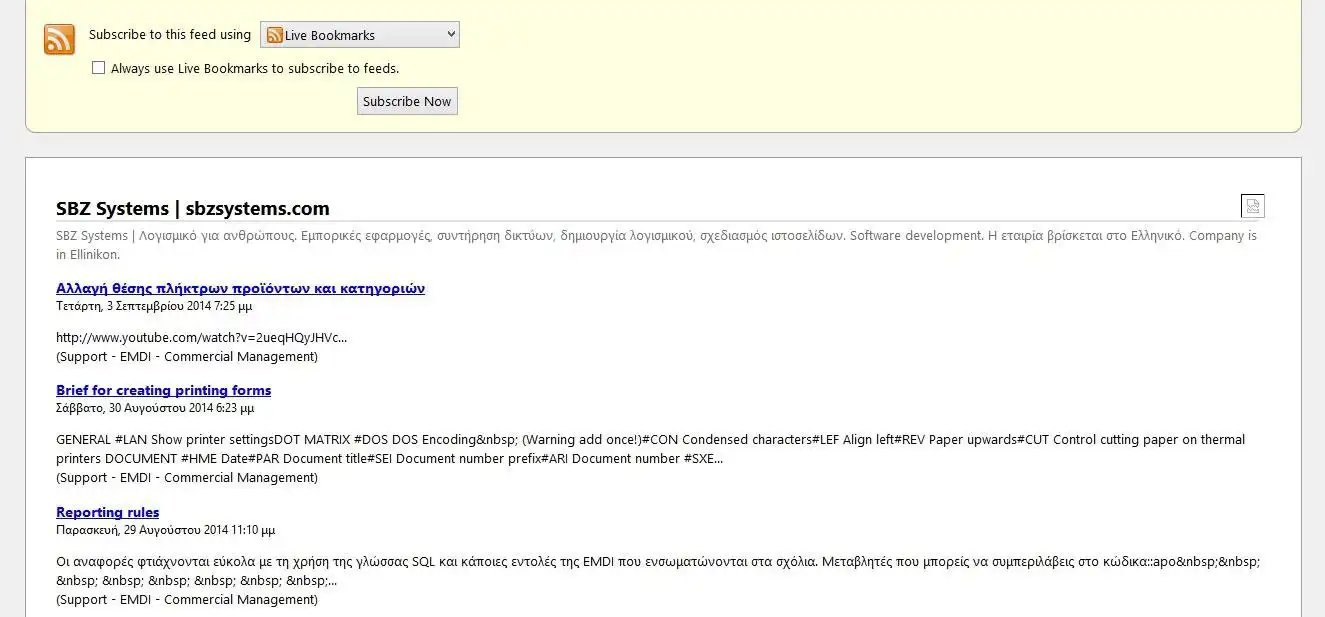Open the Reporting rules article link
The height and width of the screenshot is (617, 1325).
pos(107,512)
